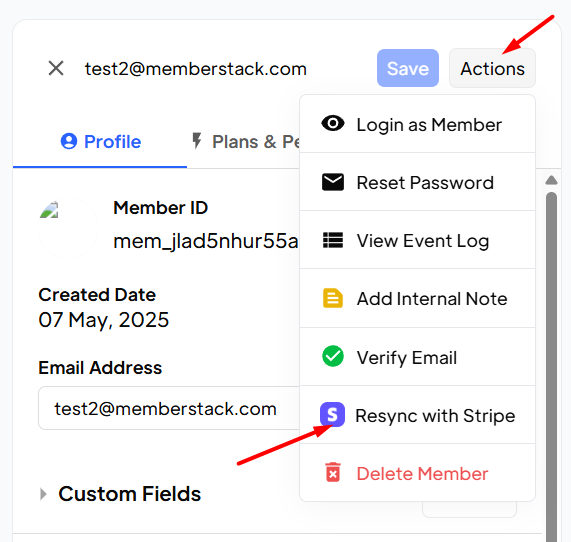Image resolution: width=571 pixels, height=542 pixels.
Task: Click the Save button
Action: point(408,68)
